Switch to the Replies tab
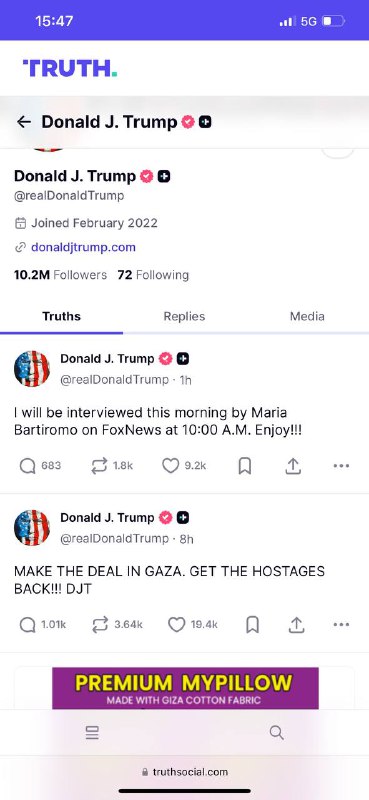 tap(184, 316)
